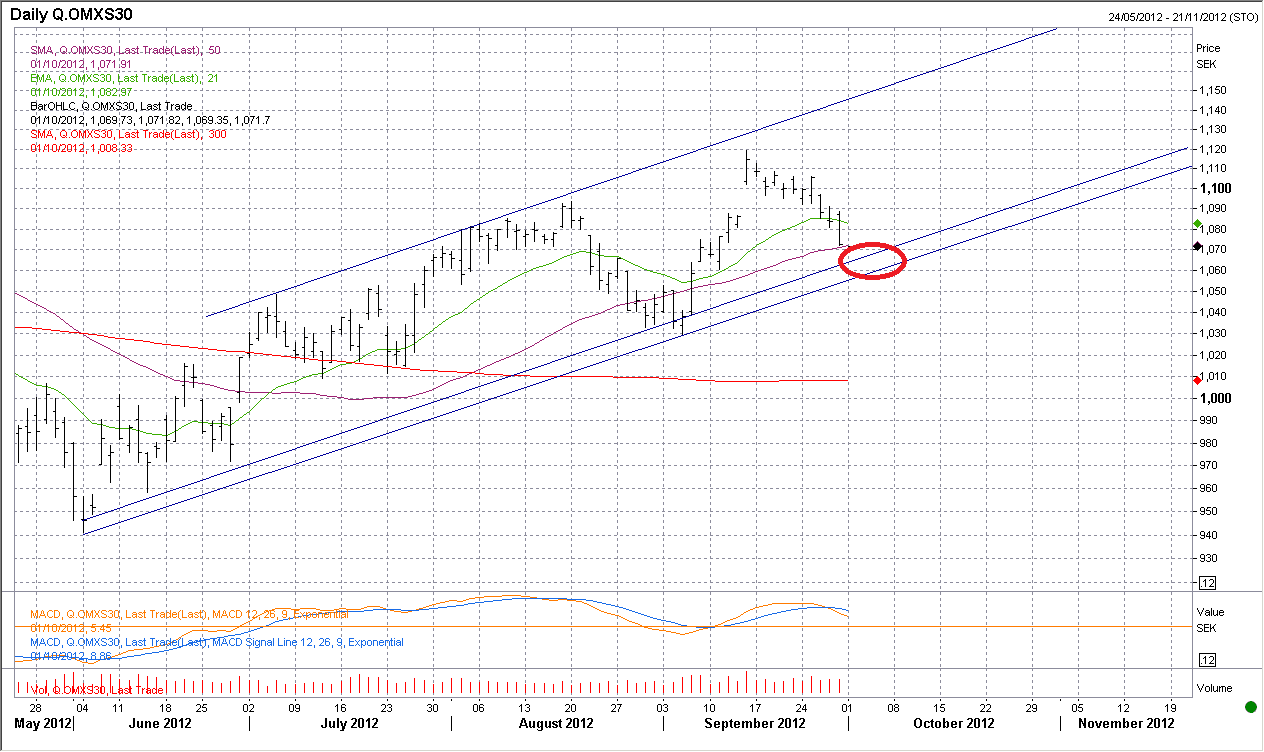Click the orange MACD 12, 26, 9 legend label
Screen dimensions: 1264x752
coord(189,614)
